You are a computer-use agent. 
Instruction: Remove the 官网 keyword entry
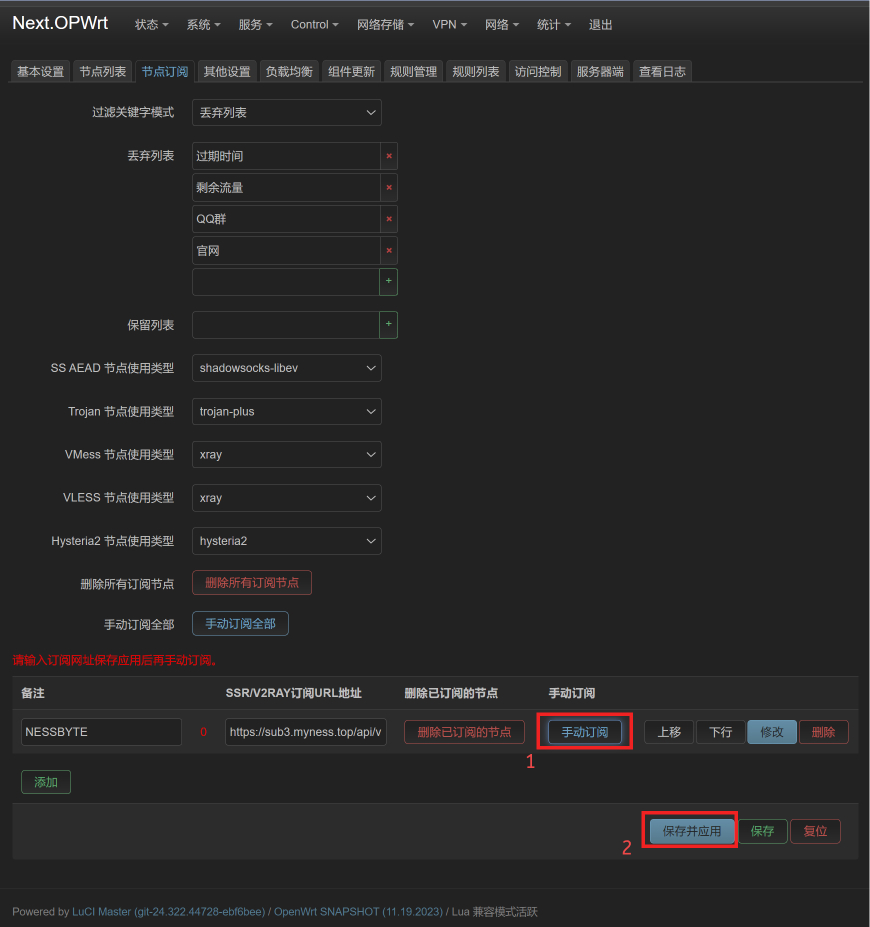389,251
